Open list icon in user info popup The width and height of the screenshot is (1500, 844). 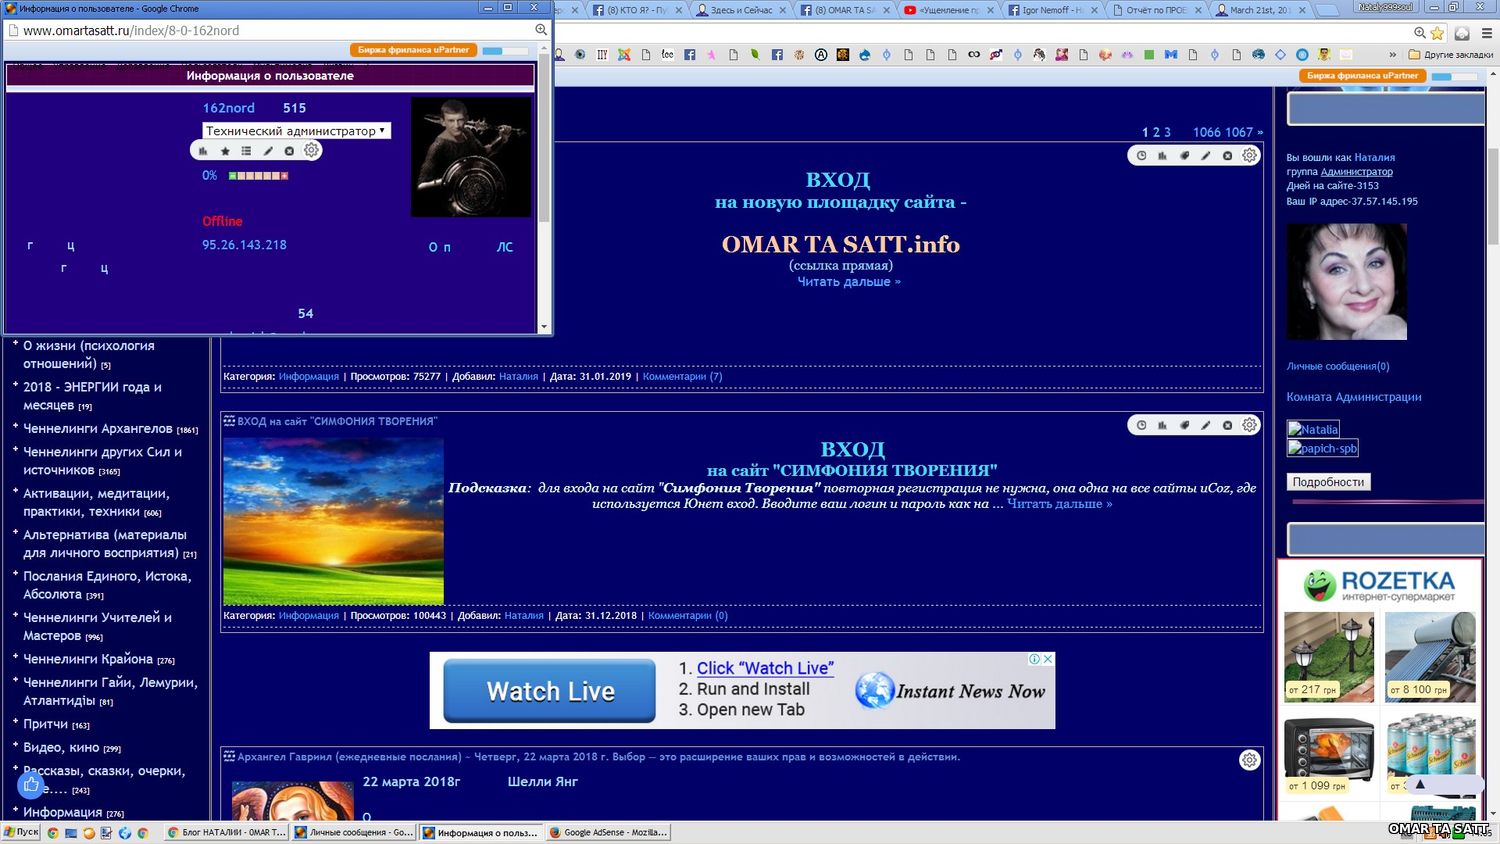246,151
